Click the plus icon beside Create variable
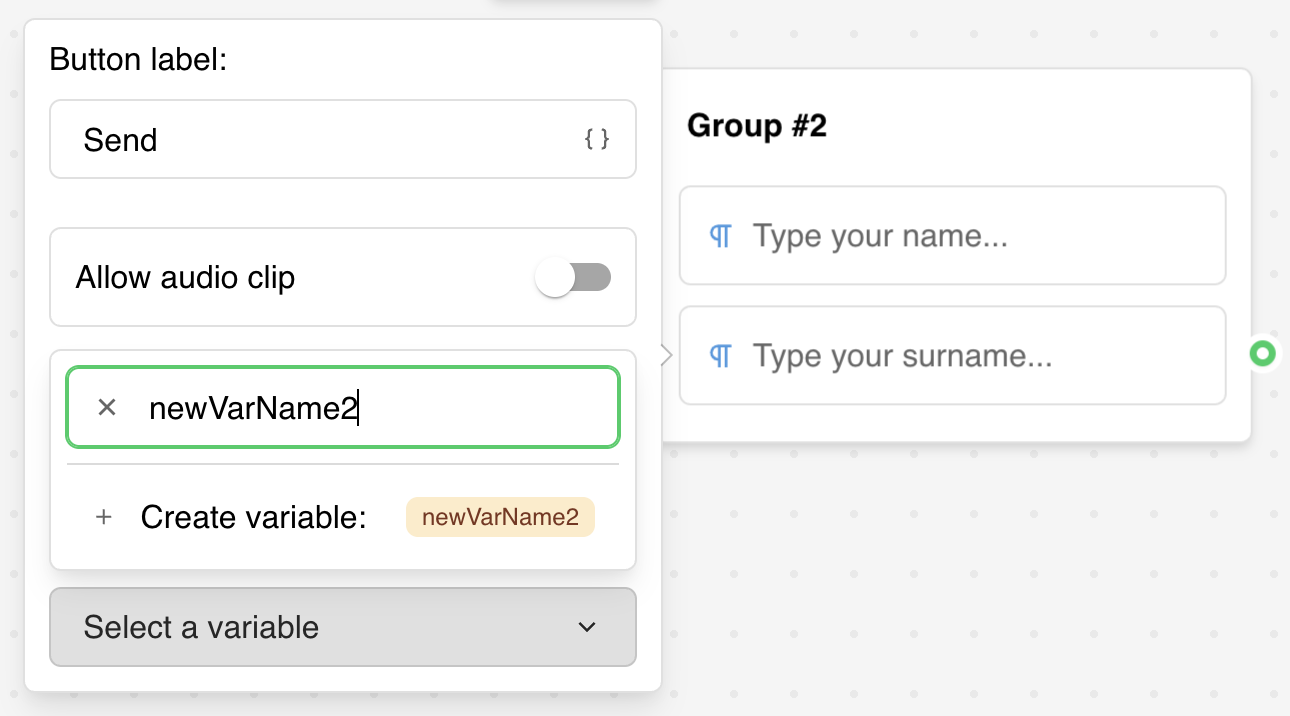 103,517
